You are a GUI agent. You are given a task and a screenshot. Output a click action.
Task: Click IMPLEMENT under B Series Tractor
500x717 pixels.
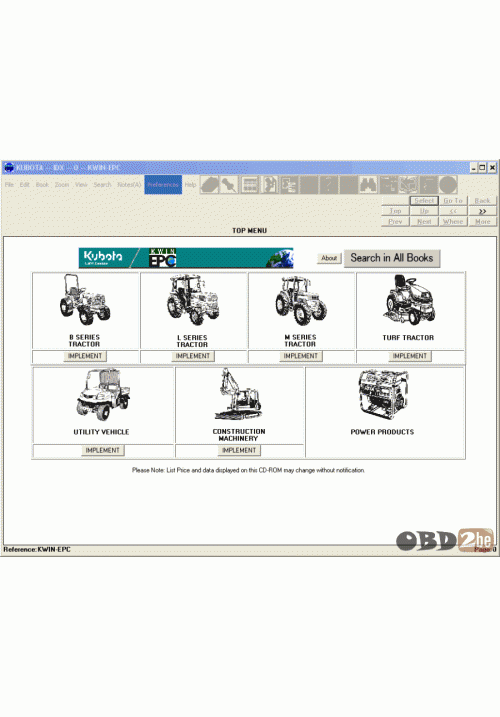[x=85, y=356]
